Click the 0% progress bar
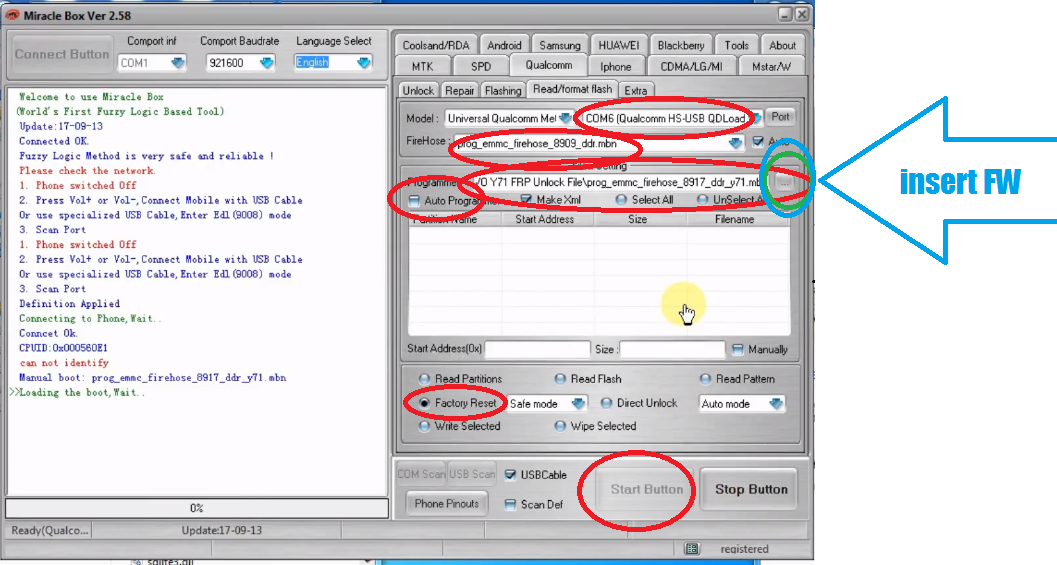The height and width of the screenshot is (565, 1057). coord(197,508)
